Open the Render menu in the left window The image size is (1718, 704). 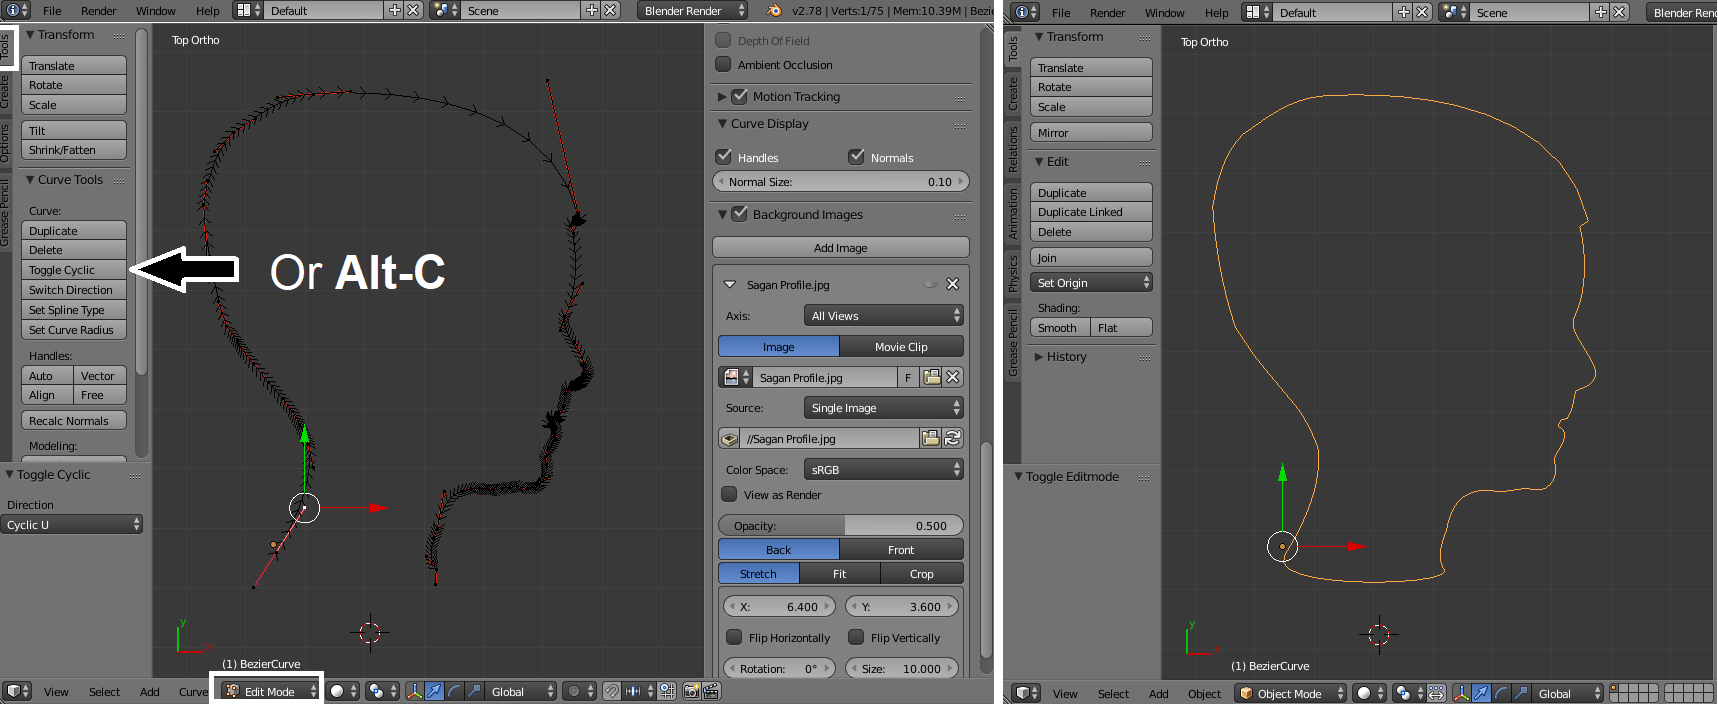[x=98, y=10]
